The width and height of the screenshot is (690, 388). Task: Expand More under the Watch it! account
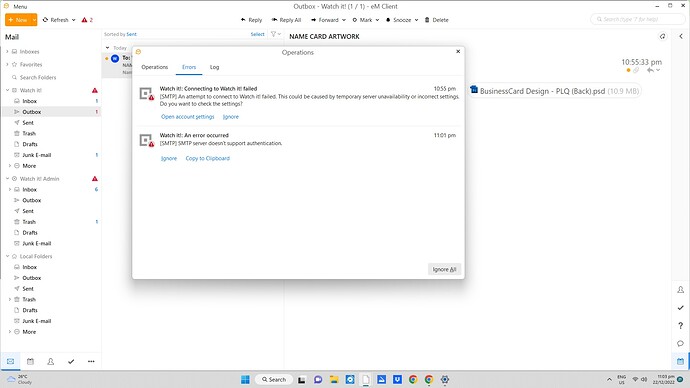(10, 166)
